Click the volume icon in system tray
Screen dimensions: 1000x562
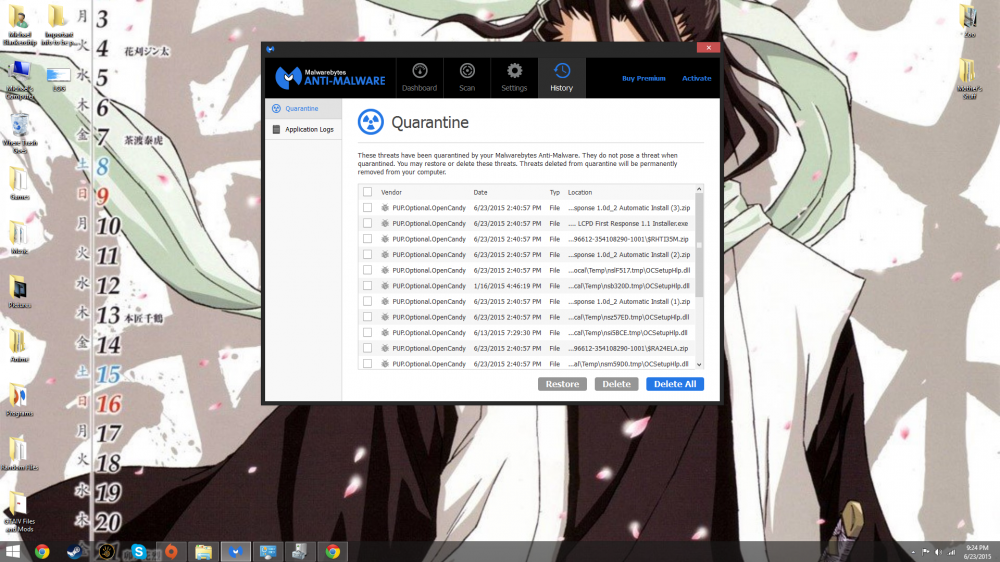[938, 552]
